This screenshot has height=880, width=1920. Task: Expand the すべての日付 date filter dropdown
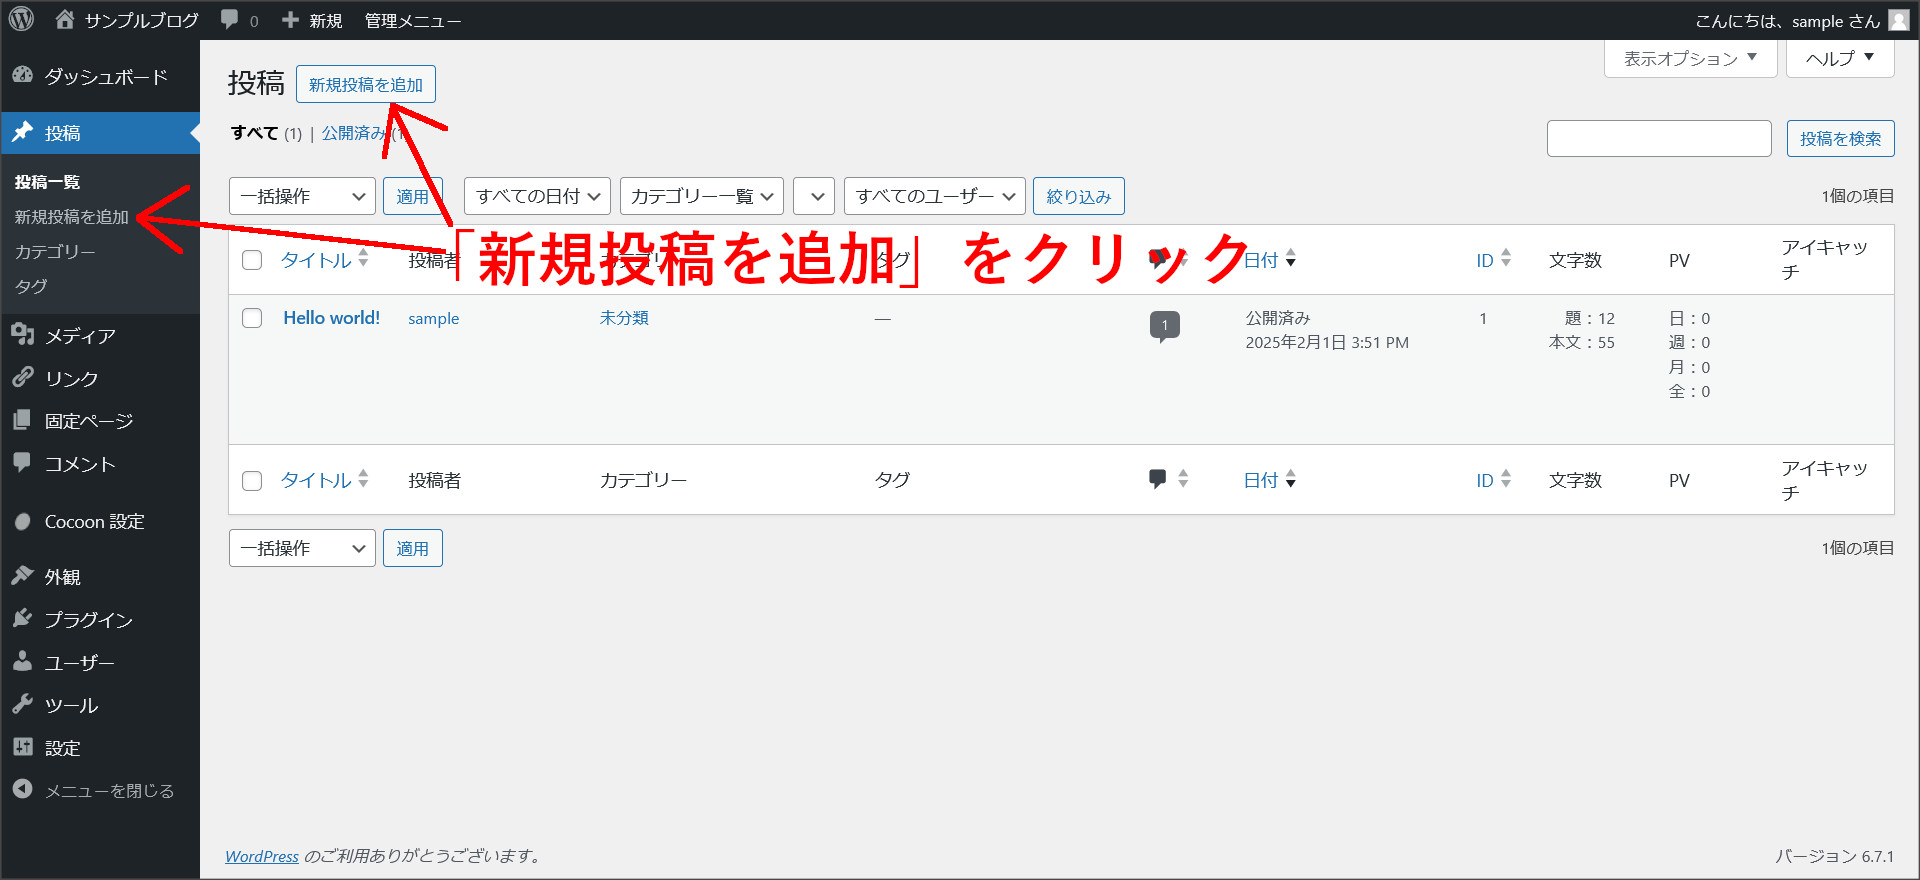[x=537, y=196]
